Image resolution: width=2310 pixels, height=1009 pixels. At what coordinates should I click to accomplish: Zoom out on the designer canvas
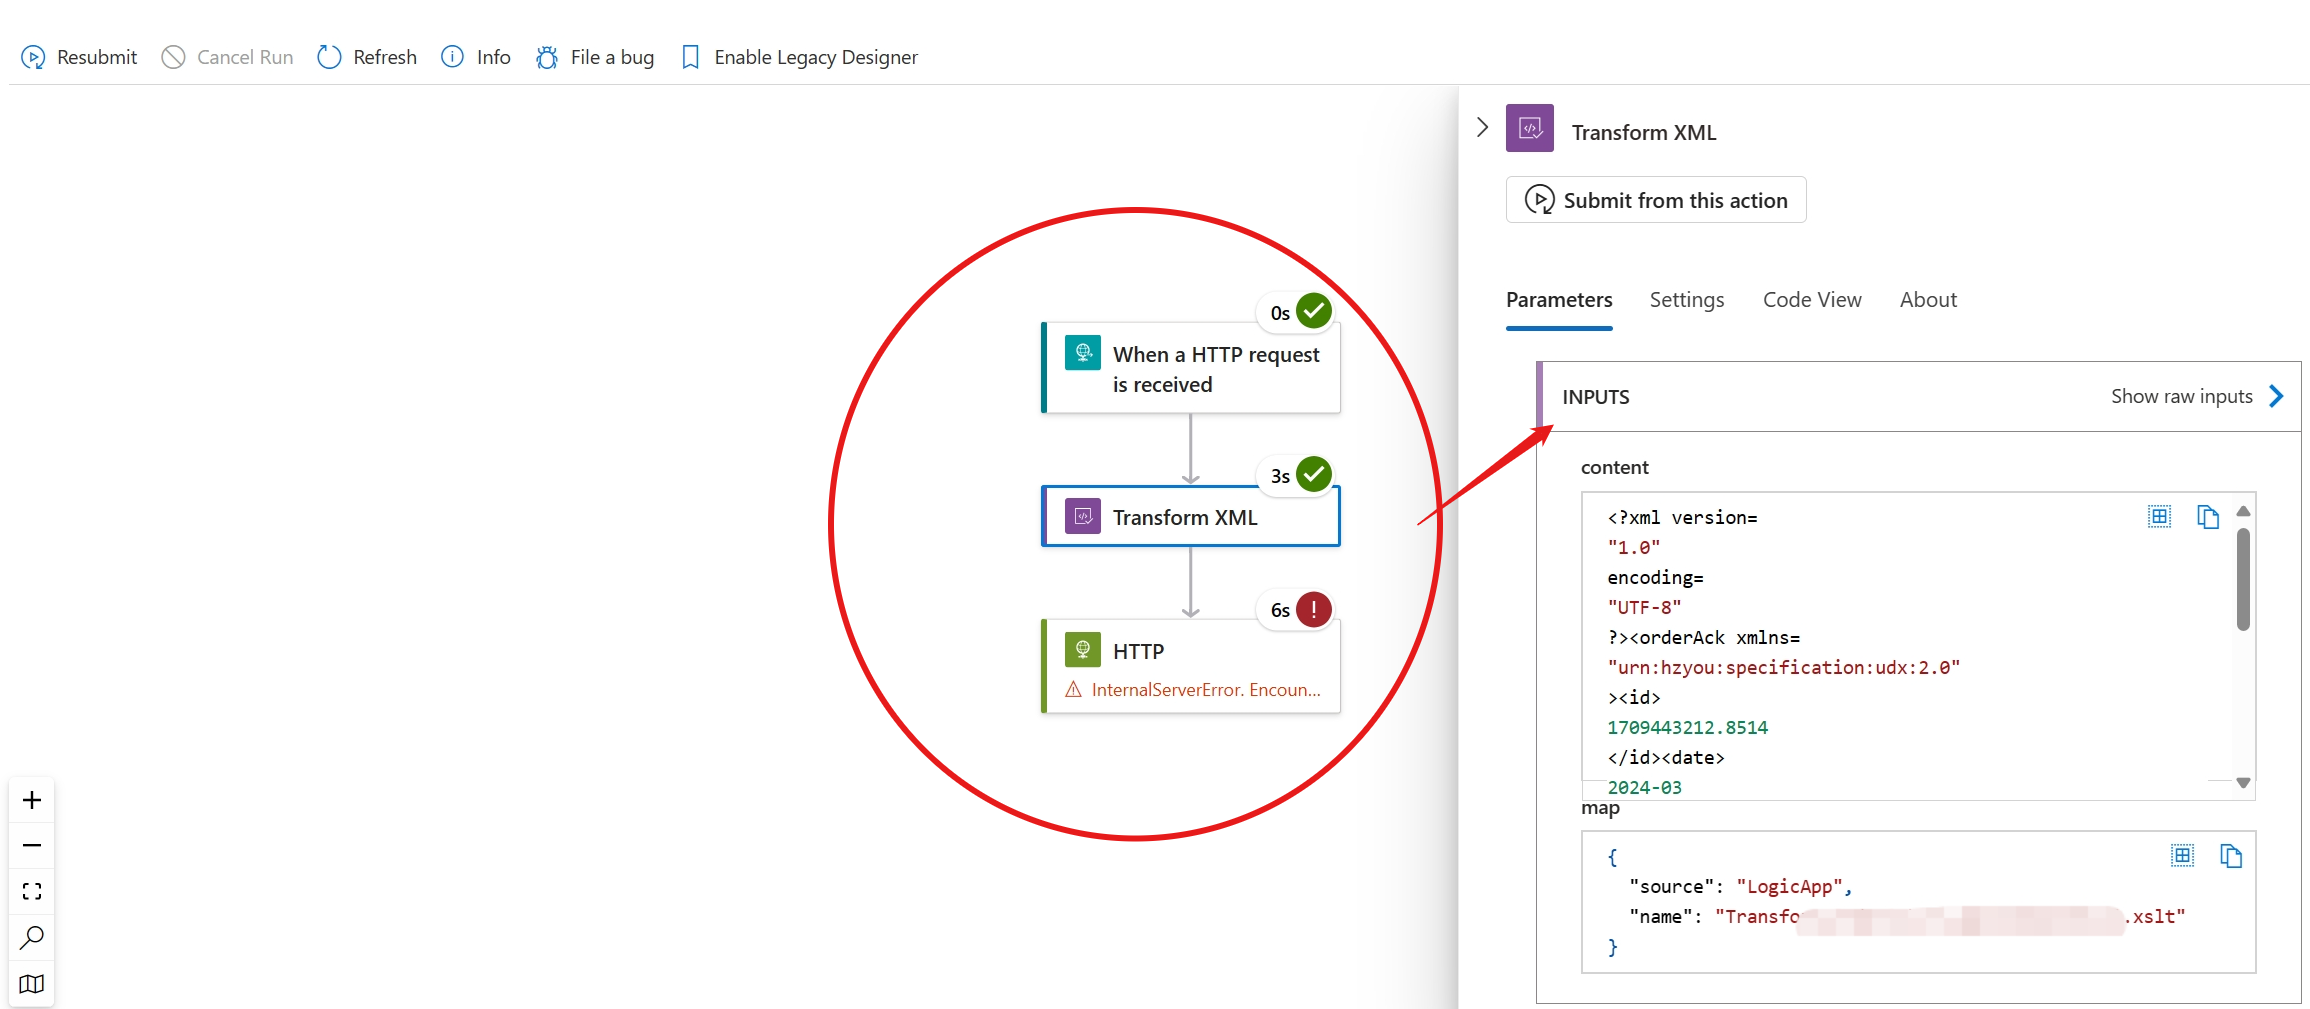coord(32,845)
